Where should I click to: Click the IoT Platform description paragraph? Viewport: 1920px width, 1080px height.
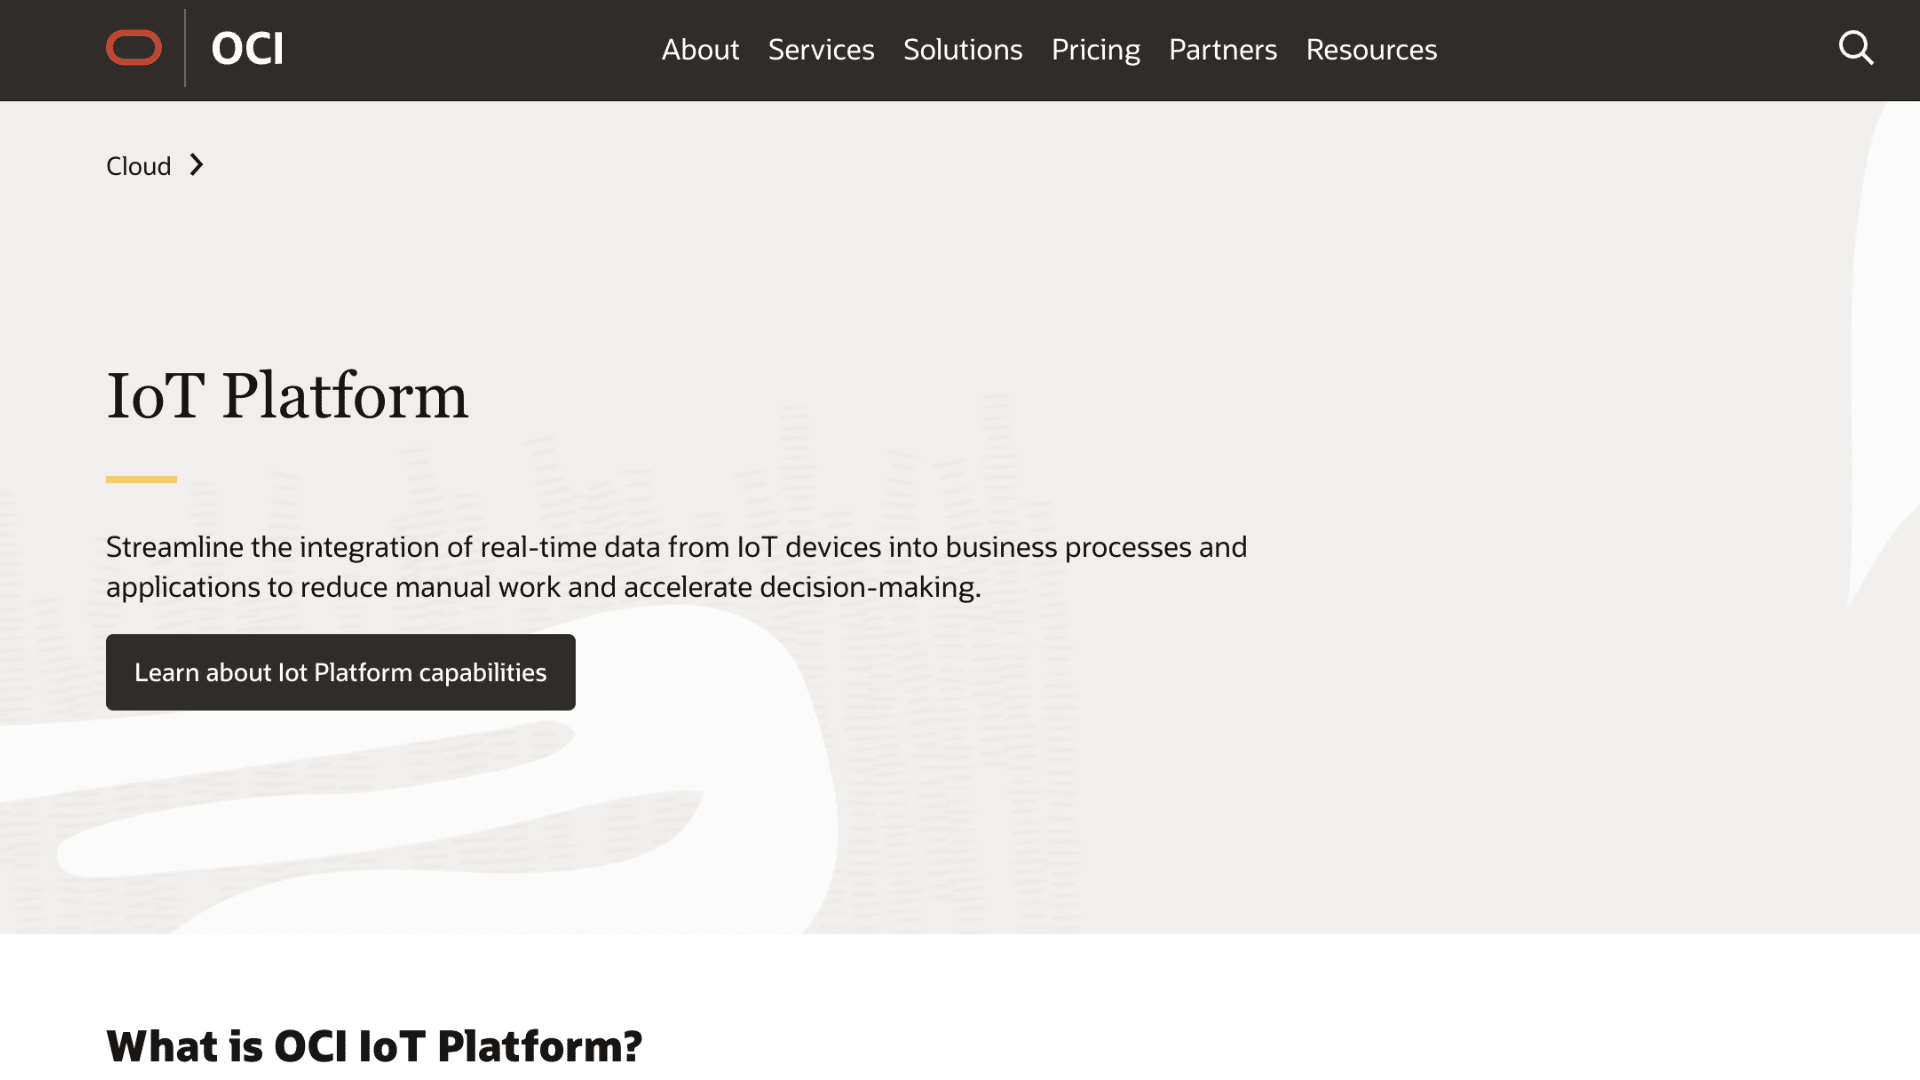(676, 566)
